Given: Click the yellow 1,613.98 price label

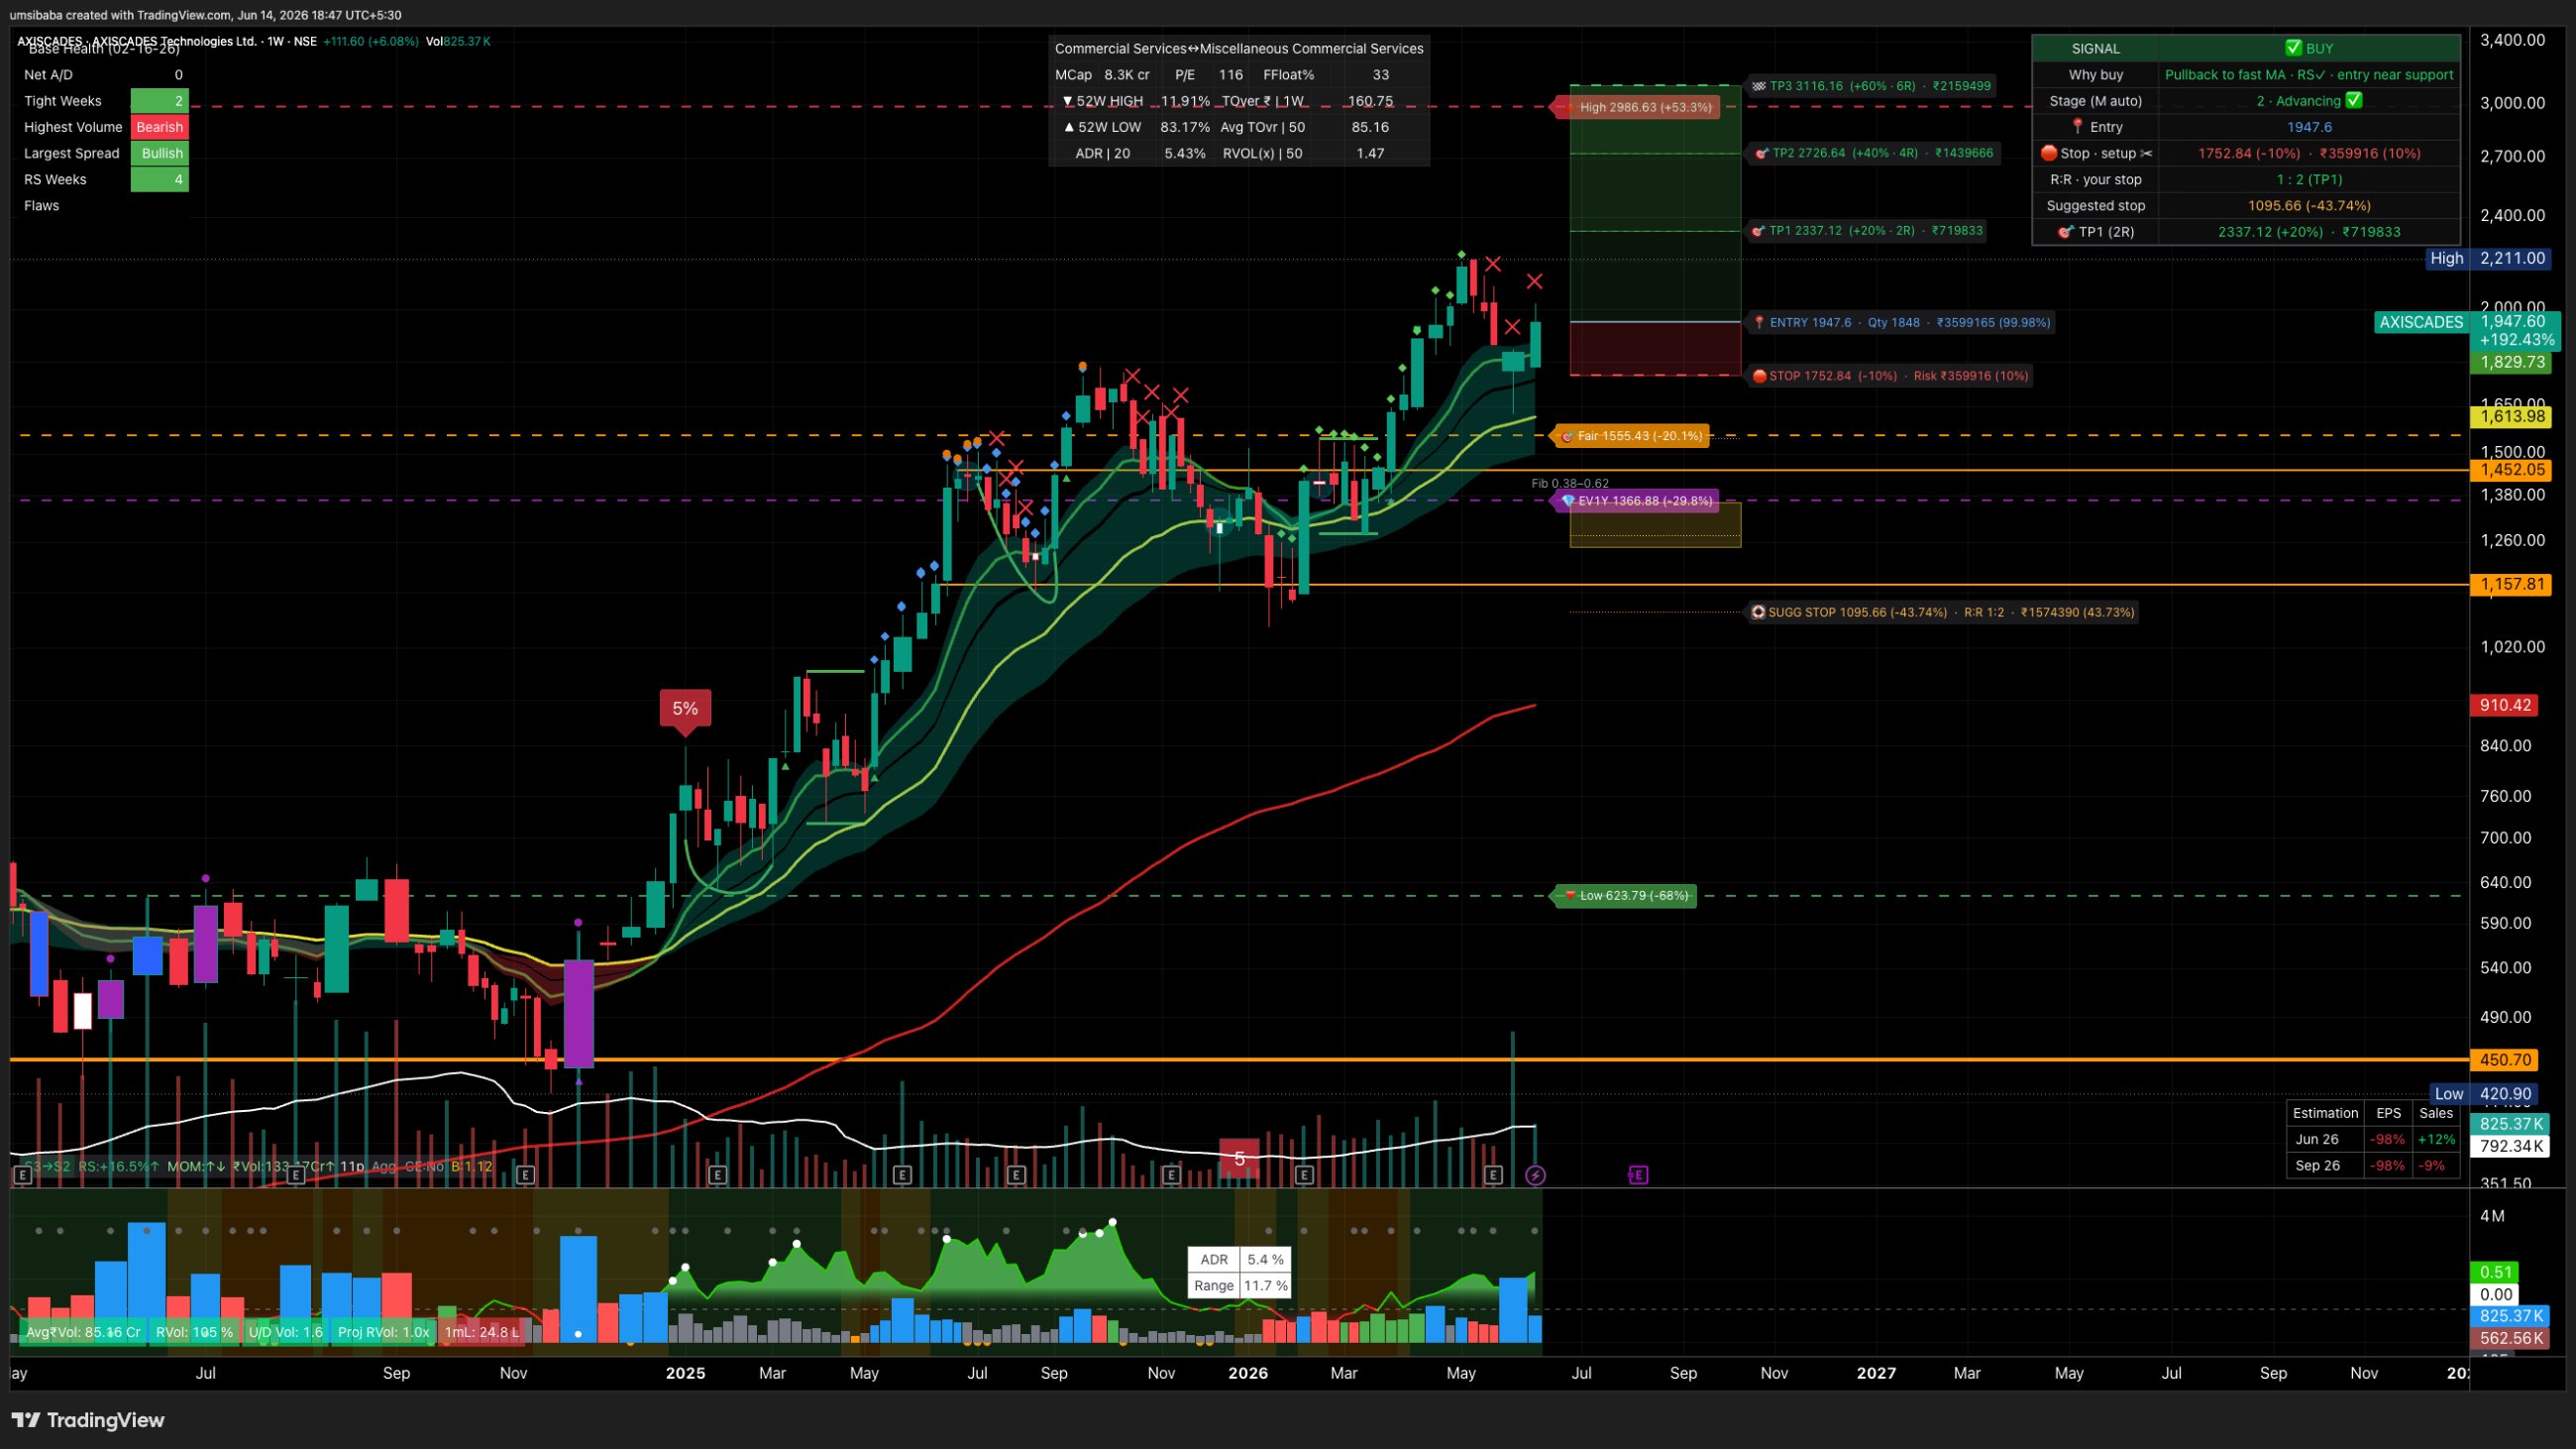Looking at the screenshot, I should tap(2510, 416).
